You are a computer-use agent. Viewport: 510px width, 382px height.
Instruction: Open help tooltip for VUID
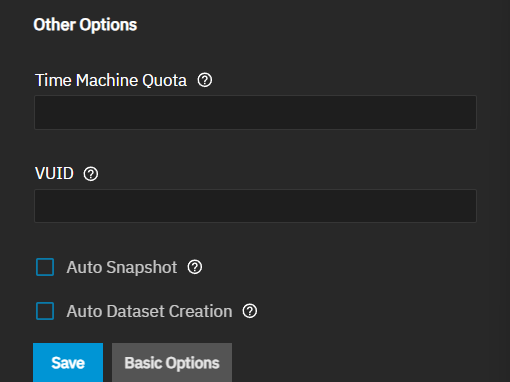[x=91, y=174]
